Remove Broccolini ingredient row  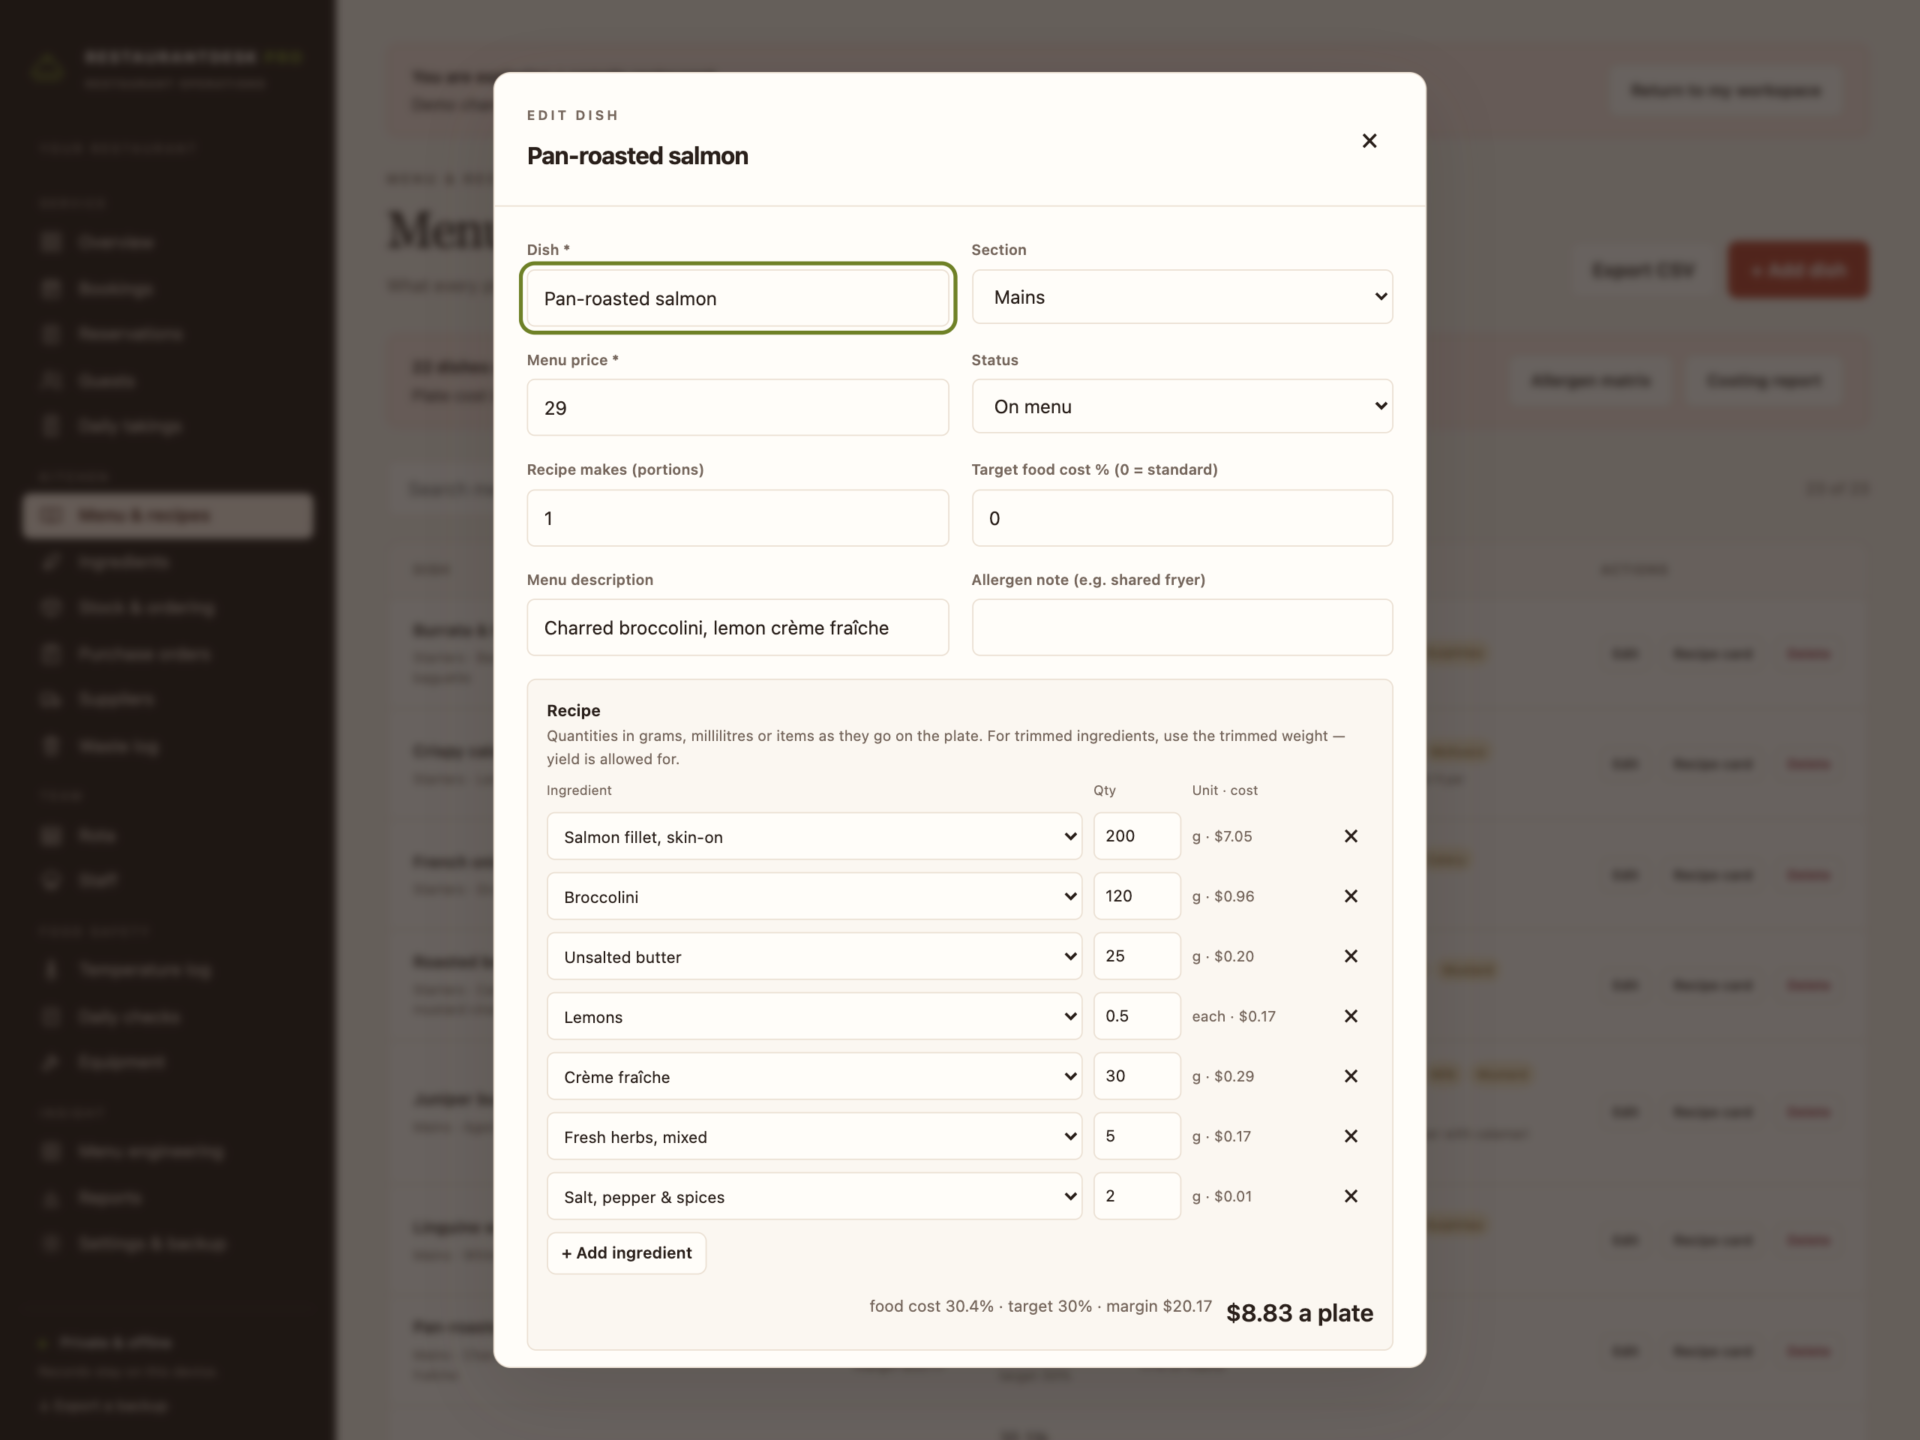click(1350, 896)
